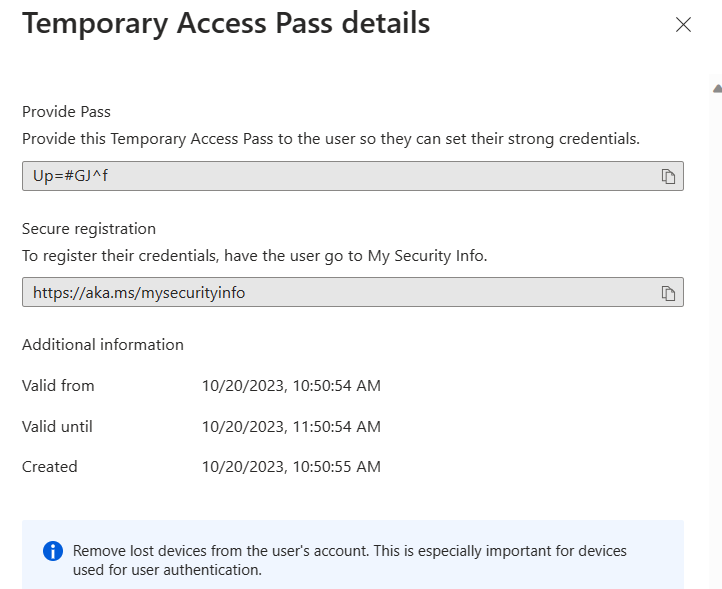
Task: Select the https://aka.ms/mysecurityinfo field
Action: coord(353,292)
